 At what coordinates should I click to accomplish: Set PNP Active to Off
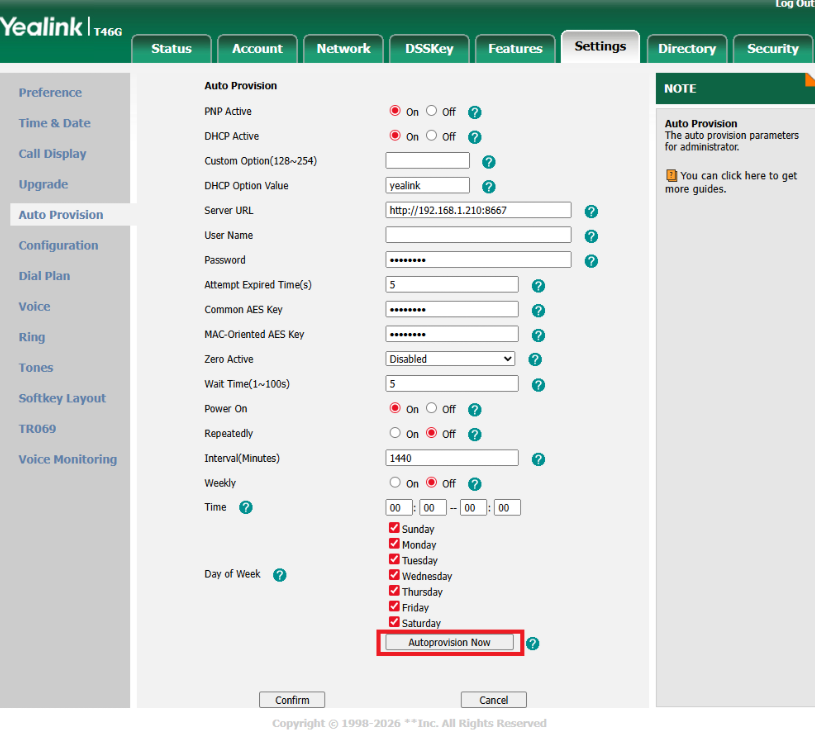(x=432, y=111)
